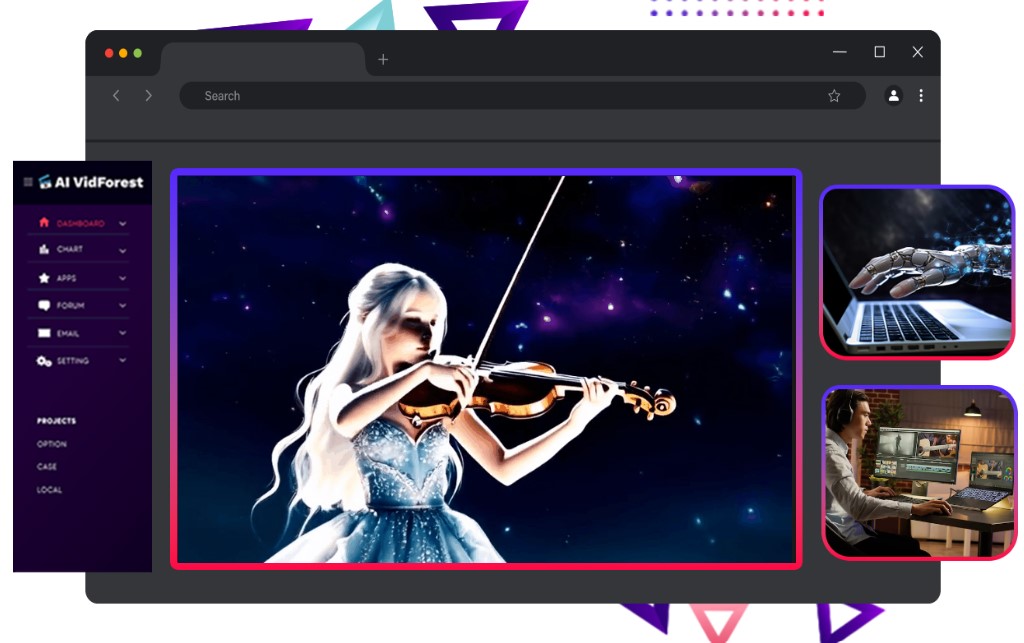The width and height of the screenshot is (1024, 643).
Task: Open the Case project link
Action: click(x=47, y=467)
